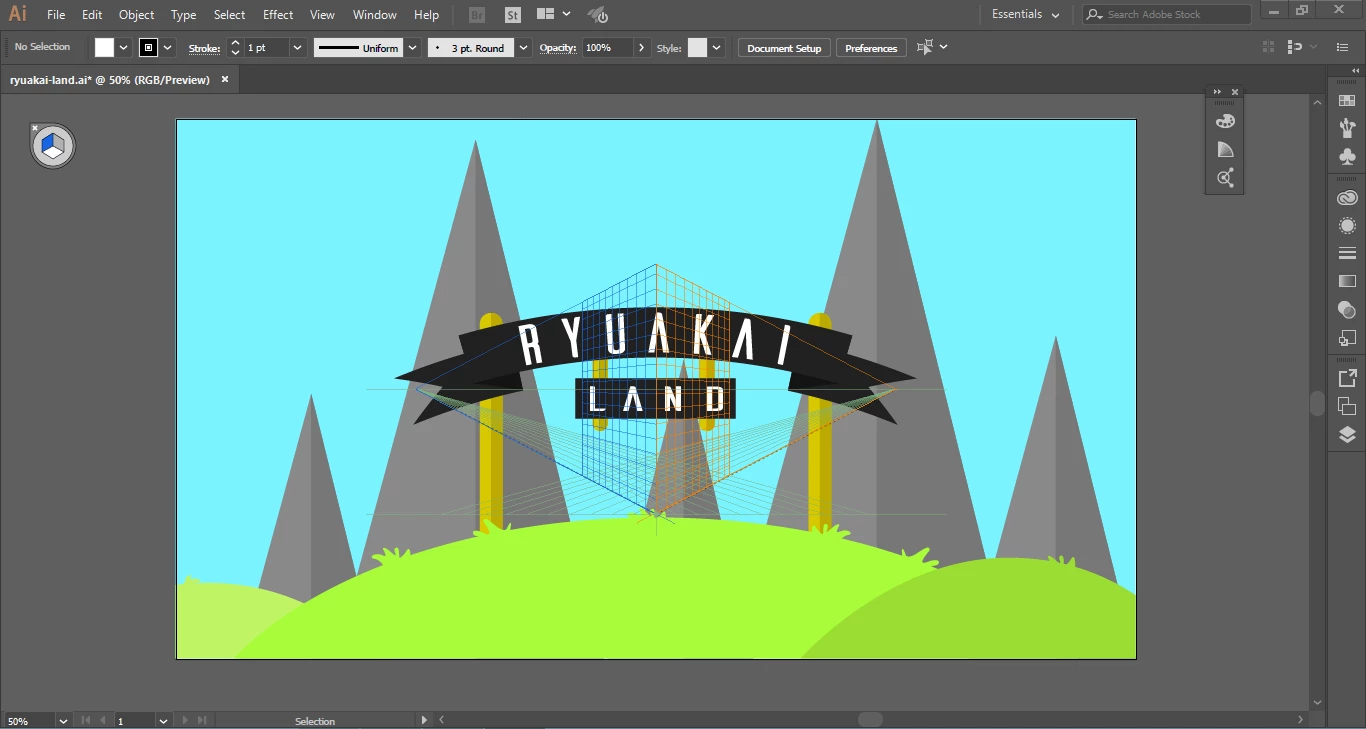Open the Essentials workspace switcher
Viewport: 1366px width, 729px height.
click(1025, 15)
